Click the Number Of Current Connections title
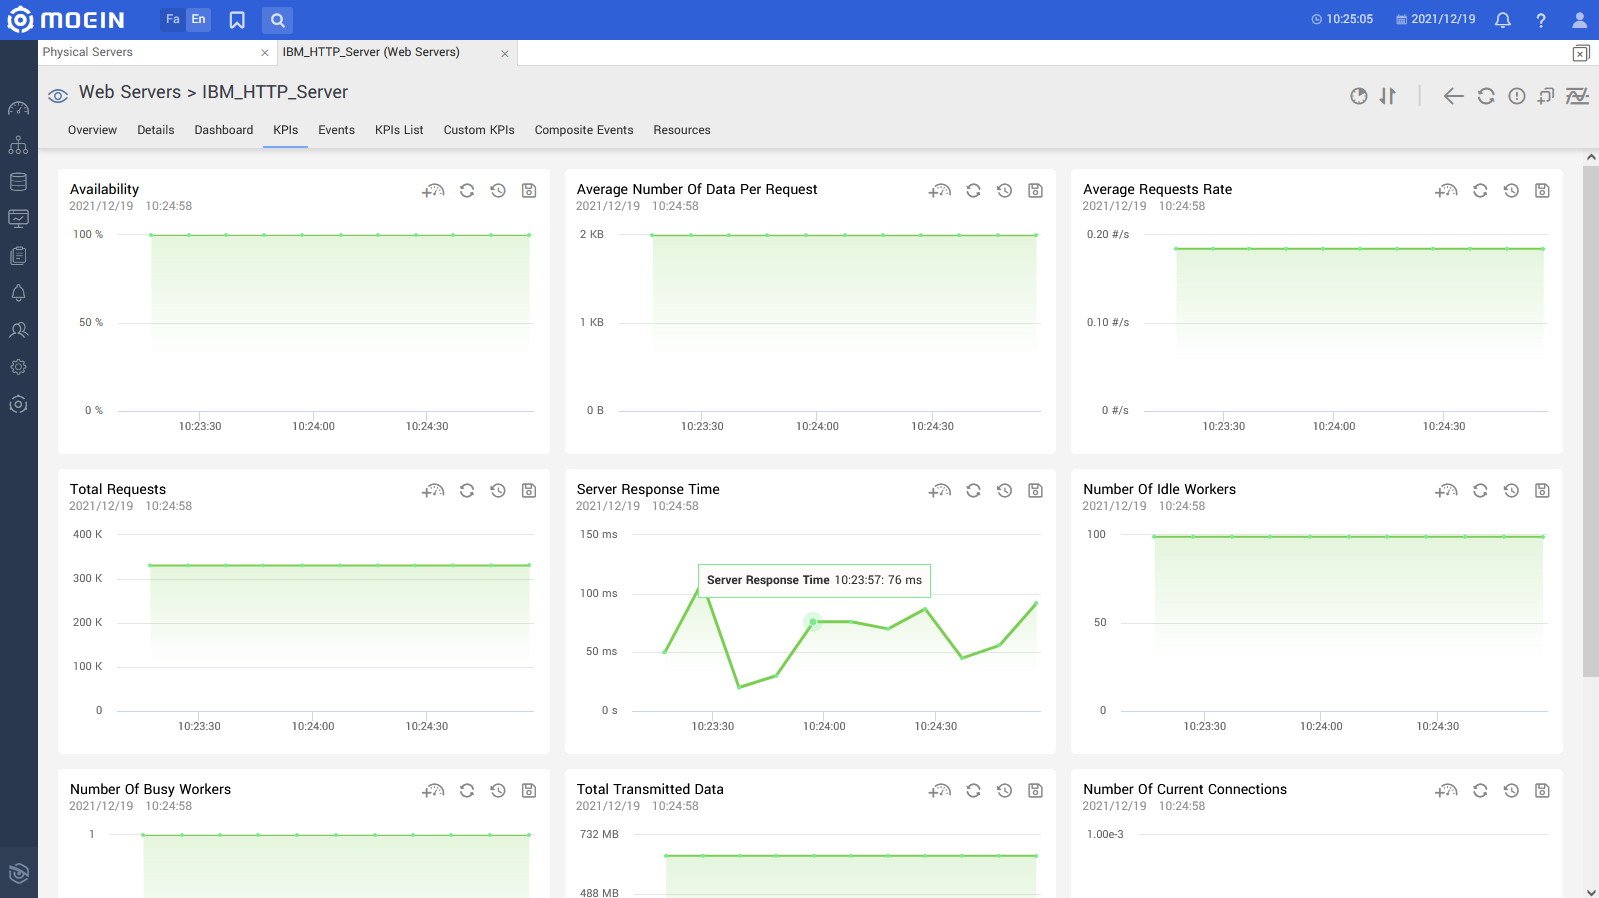Viewport: 1599px width, 898px height. [x=1185, y=789]
